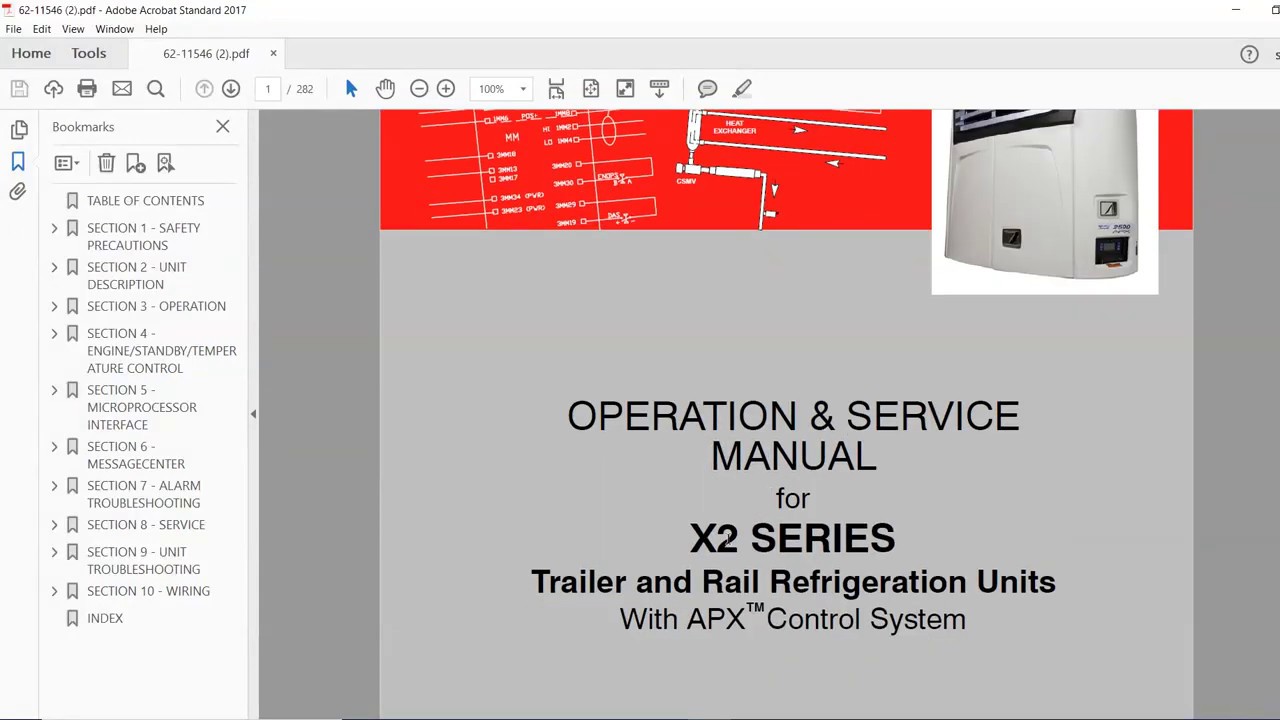Screen dimensions: 1280x720
Task: Select the Highlight pen tool
Action: point(741,89)
